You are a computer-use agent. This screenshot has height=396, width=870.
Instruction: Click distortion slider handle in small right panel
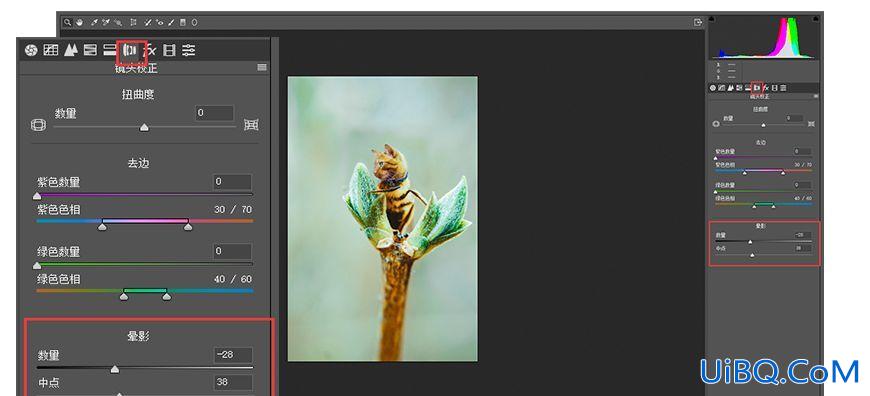pyautogui.click(x=763, y=125)
